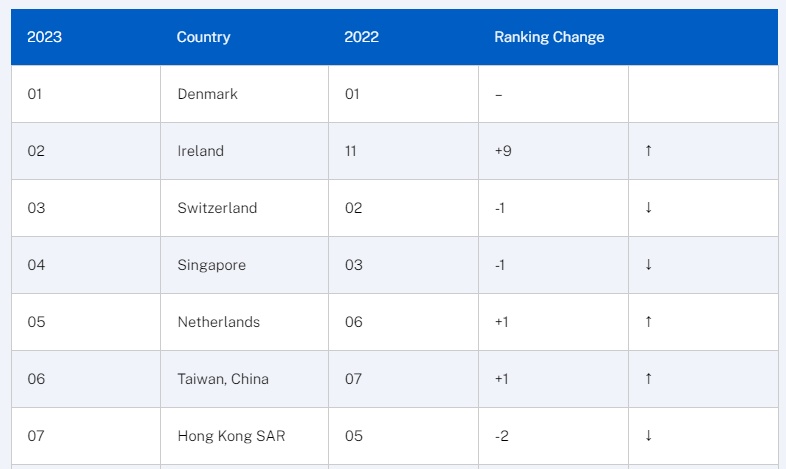The width and height of the screenshot is (786, 469).
Task: Click the Switzerland country cell
Action: click(x=217, y=208)
